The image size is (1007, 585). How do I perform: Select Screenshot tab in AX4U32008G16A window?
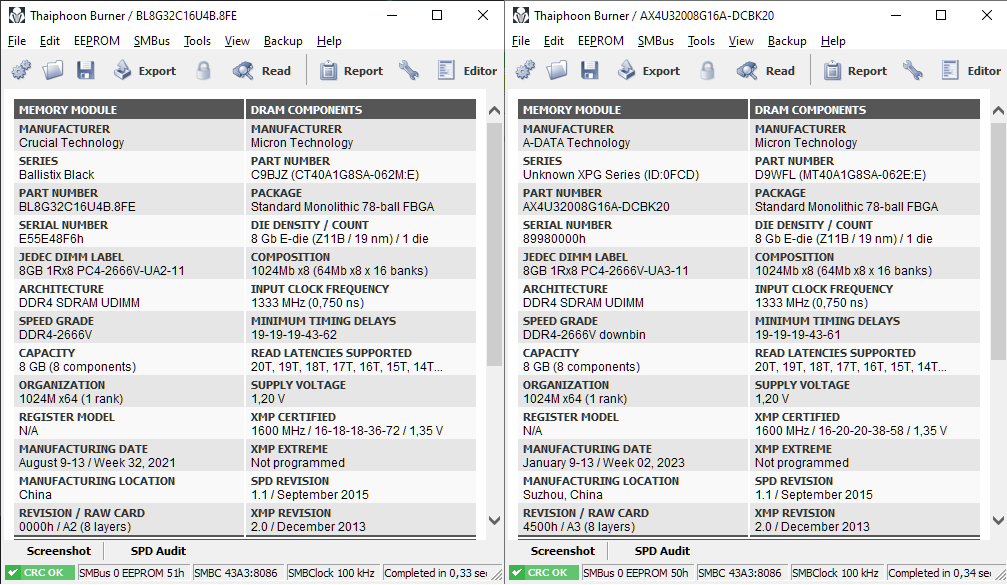(563, 551)
